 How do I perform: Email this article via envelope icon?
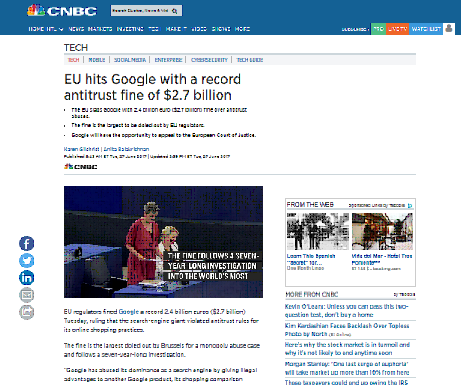click(x=27, y=295)
